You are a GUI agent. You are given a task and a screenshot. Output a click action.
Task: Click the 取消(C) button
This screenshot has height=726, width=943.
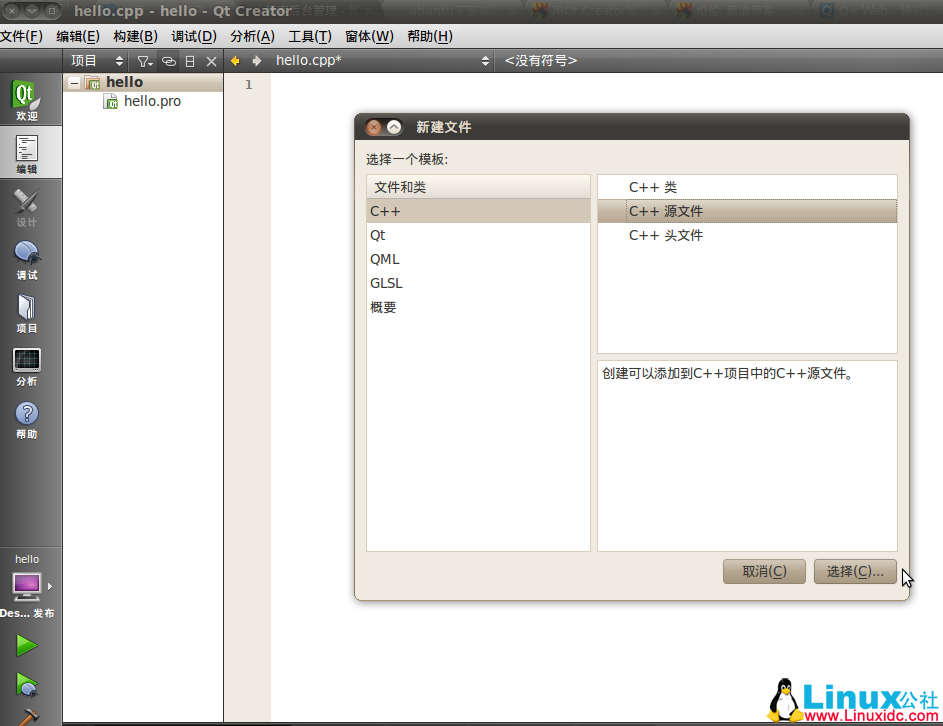coord(764,571)
